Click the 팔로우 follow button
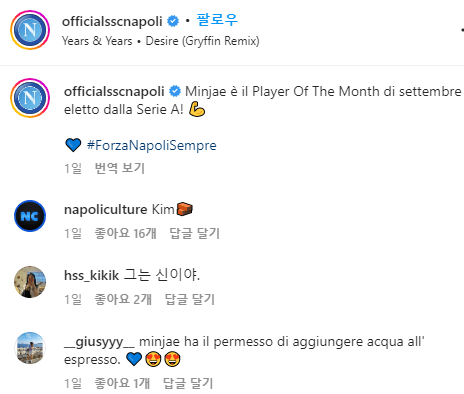This screenshot has height=394, width=464. 217,20
